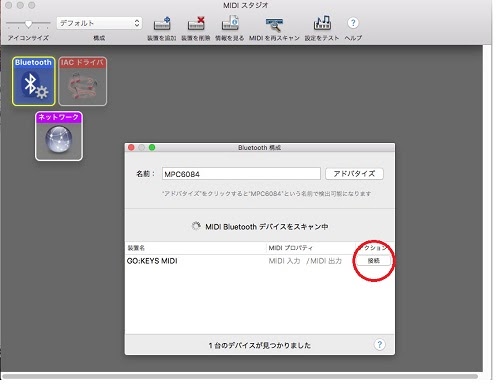500x388 pixels.
Task: Click the MIDI 入力 / MIDI 出力 property text
Action: (x=305, y=261)
